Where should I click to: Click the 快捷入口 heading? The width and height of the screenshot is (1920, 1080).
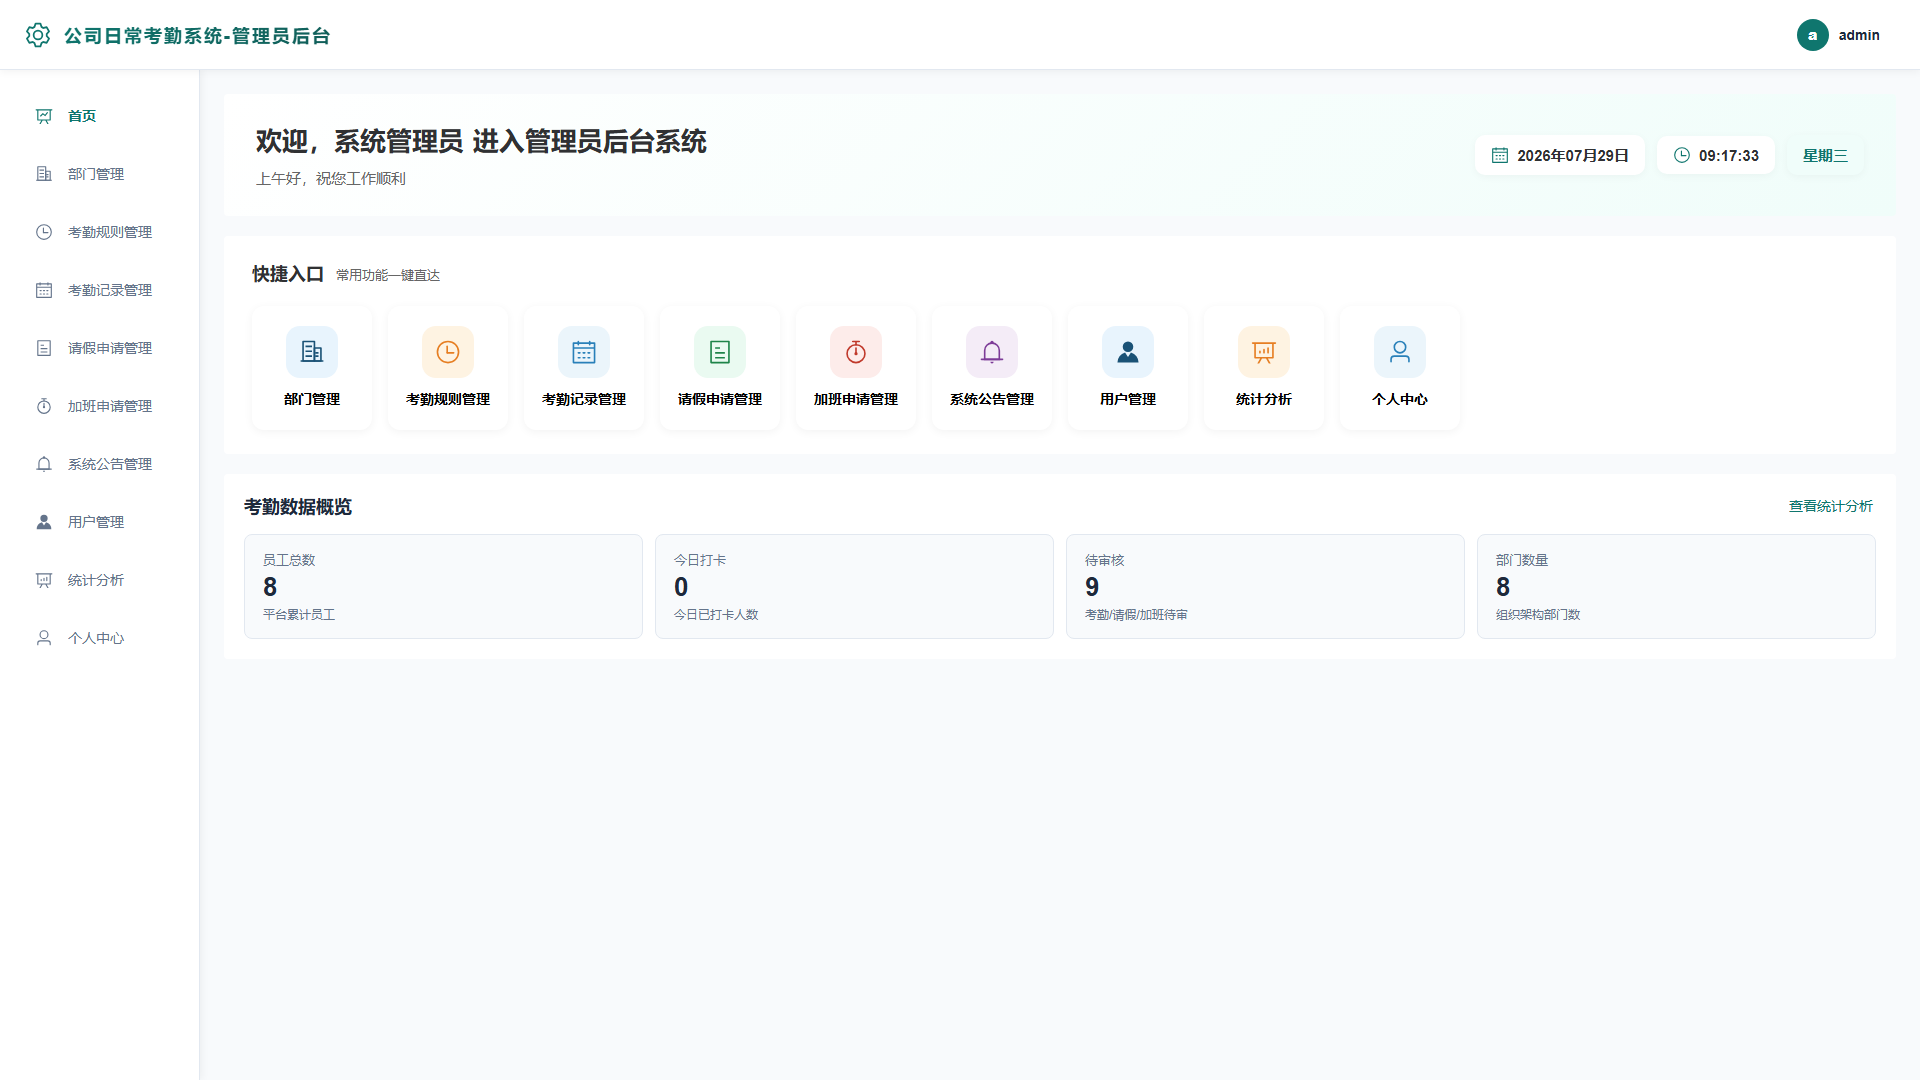tap(288, 274)
